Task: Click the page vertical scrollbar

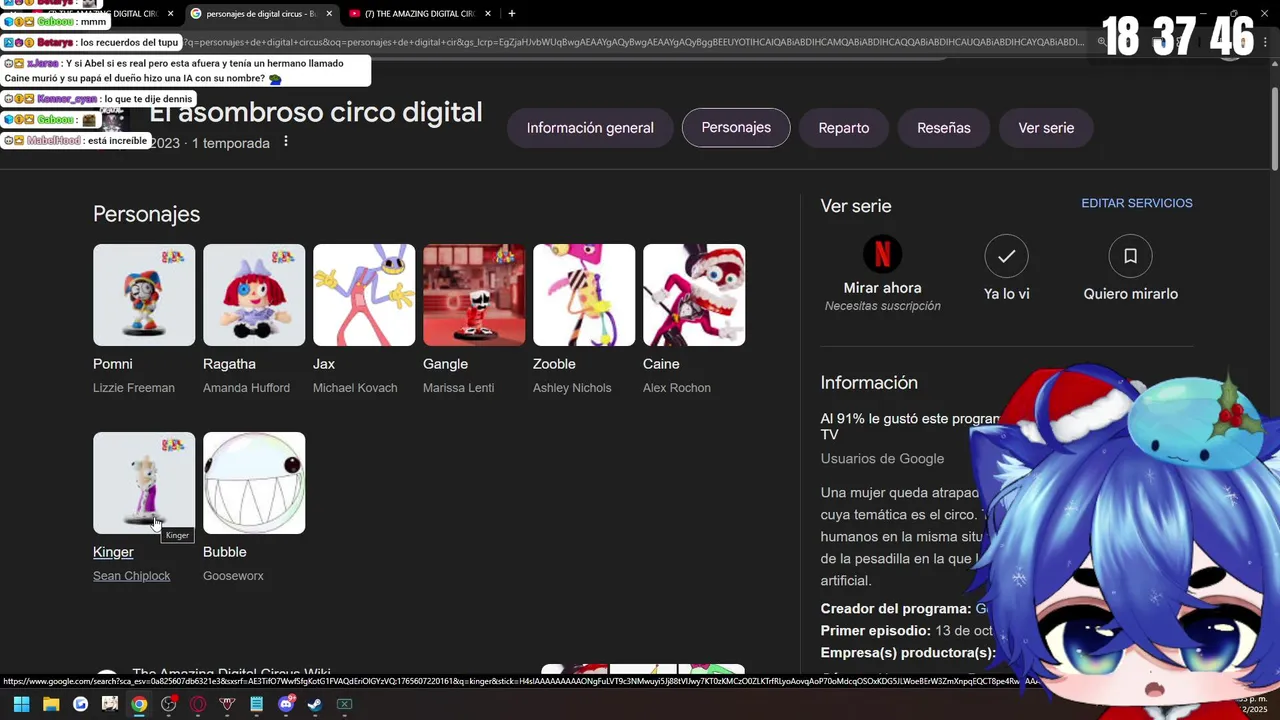Action: 1275,128
